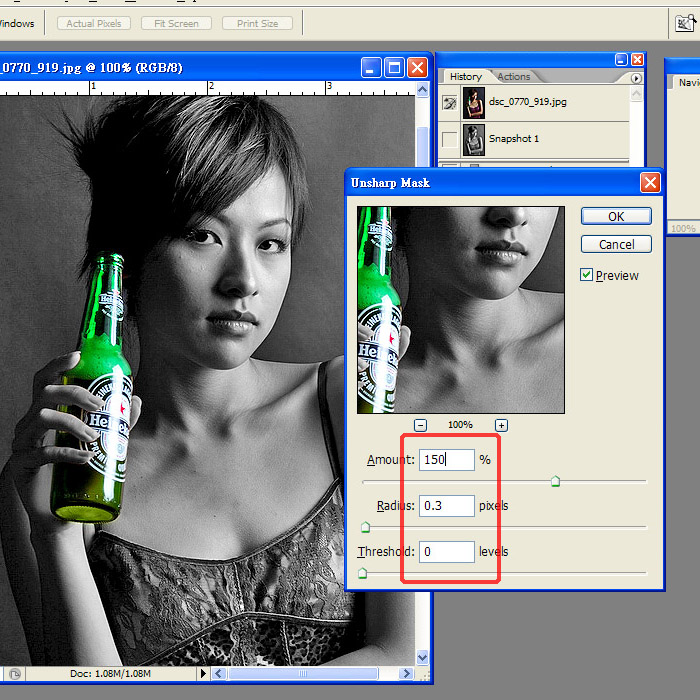Open the status bar info popup arrow
Viewport: 700px width, 700px height.
205,674
